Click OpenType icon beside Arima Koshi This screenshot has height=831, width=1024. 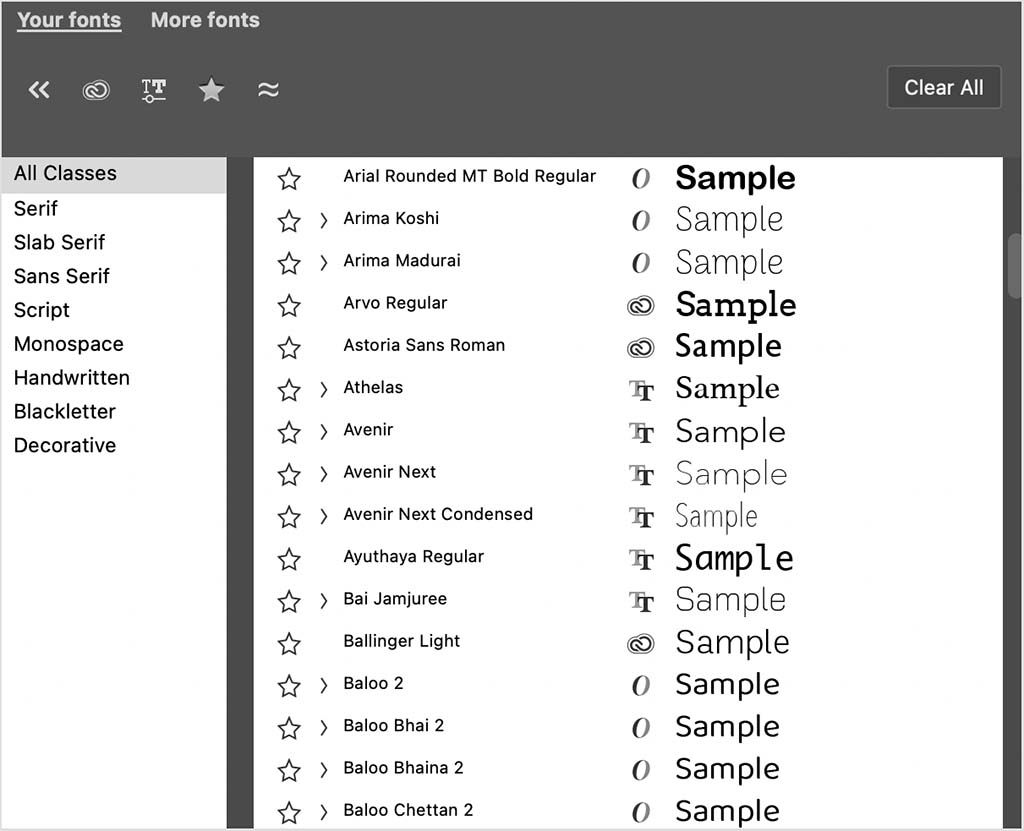641,221
